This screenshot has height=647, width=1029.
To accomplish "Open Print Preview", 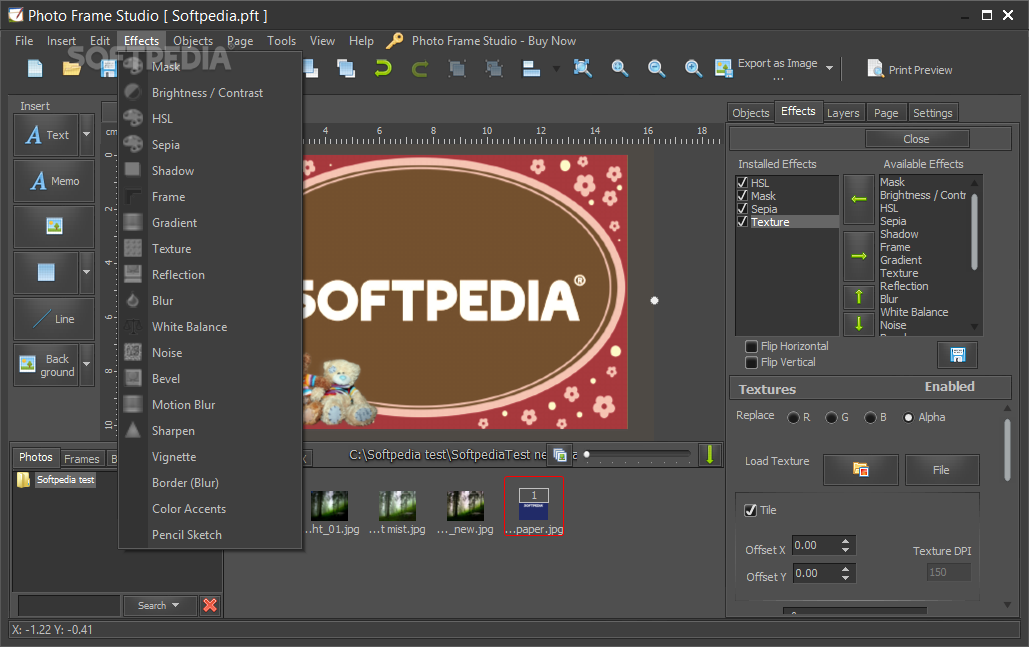I will (910, 70).
